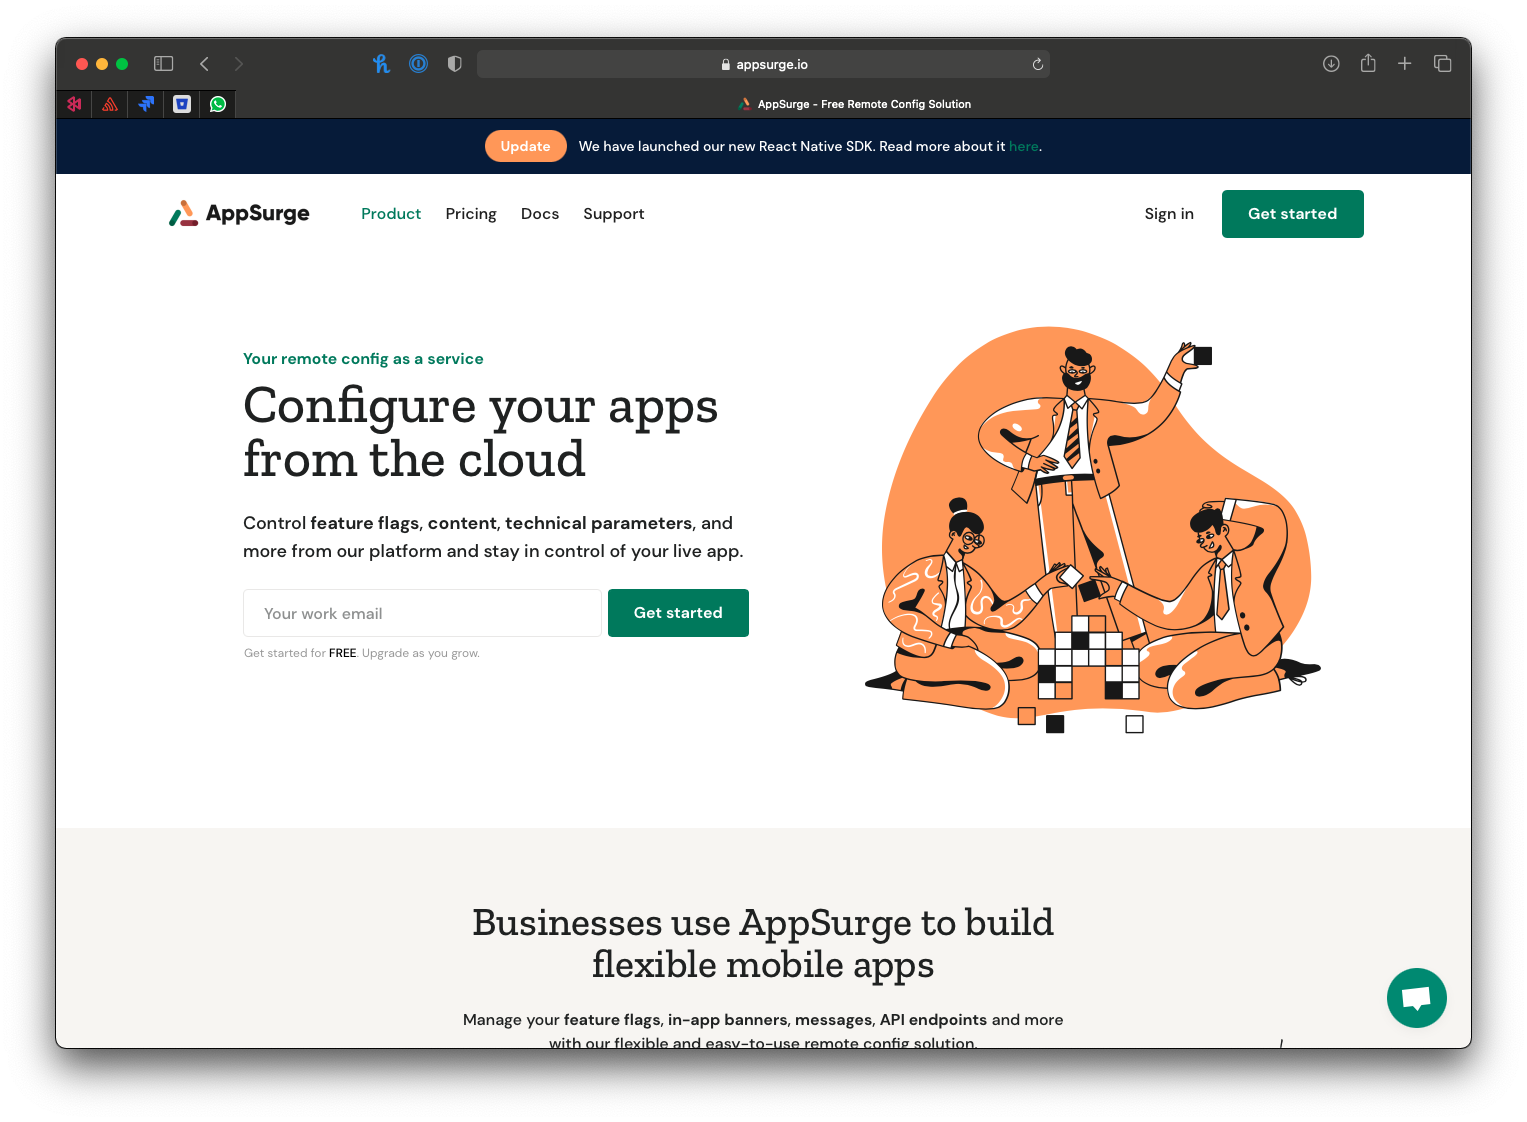Open the first pinned tab with pink icon
Image resolution: width=1527 pixels, height=1122 pixels.
74,104
